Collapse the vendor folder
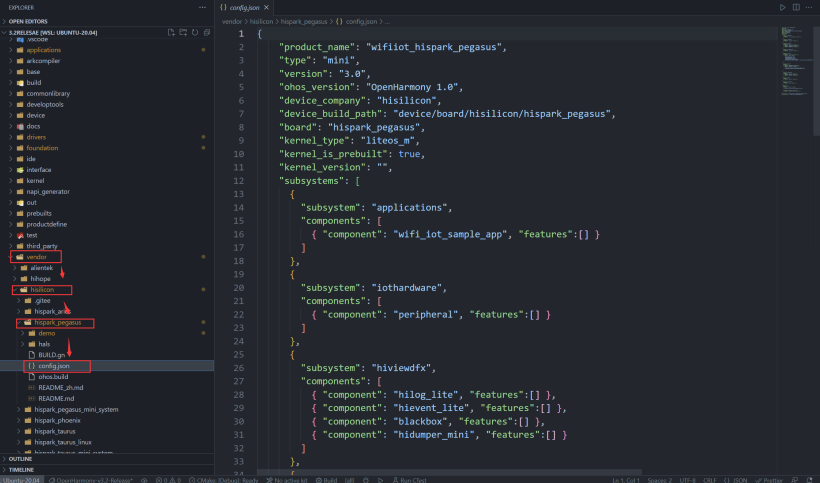 coord(37,257)
